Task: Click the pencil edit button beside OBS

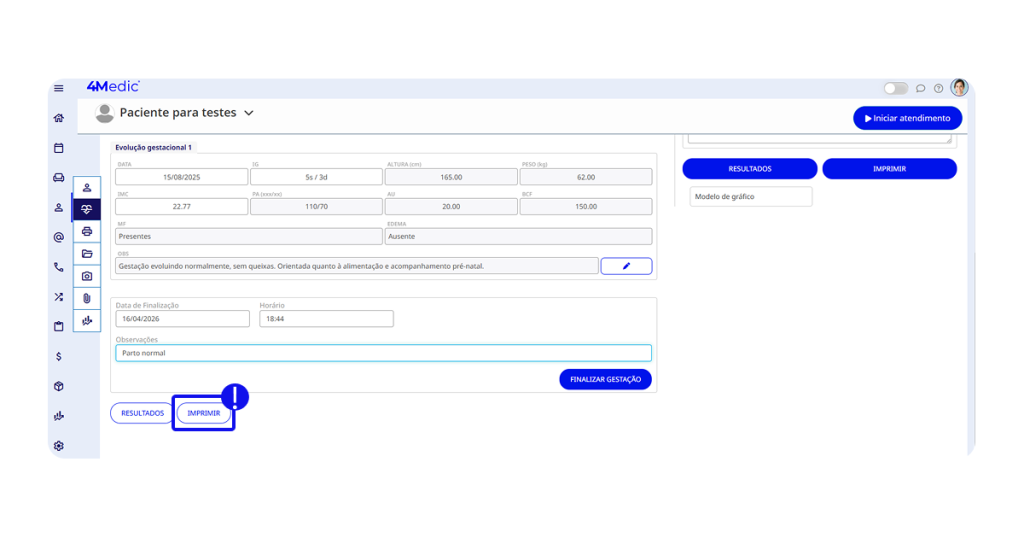Action: pos(626,266)
